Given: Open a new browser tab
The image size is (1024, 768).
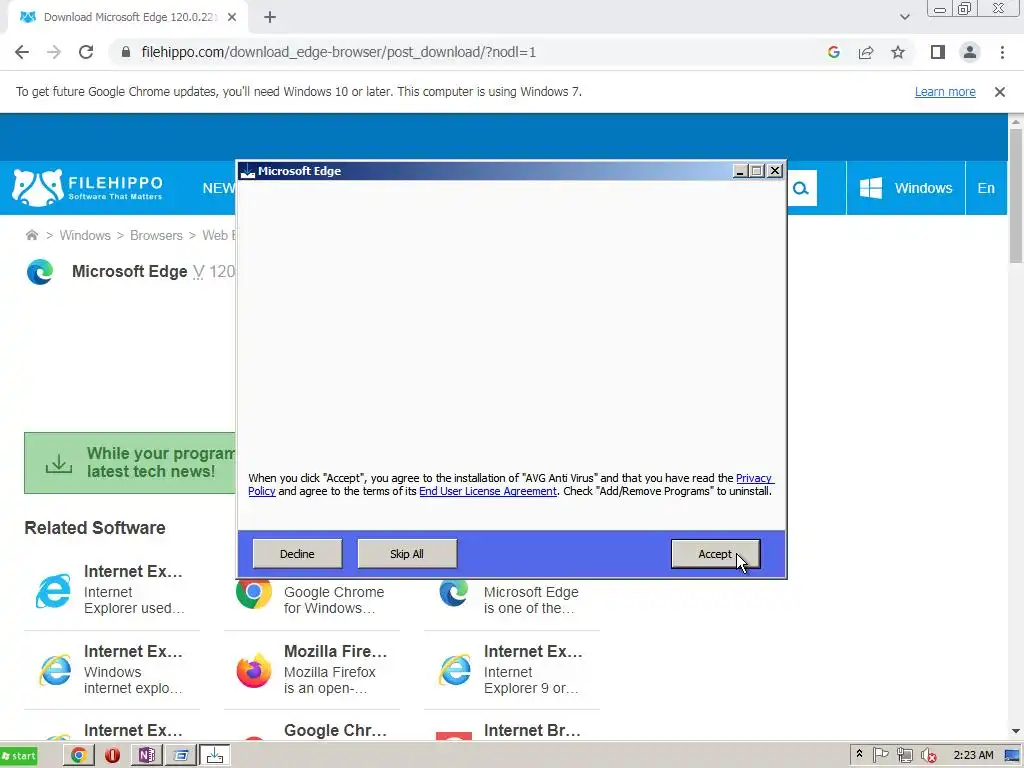Looking at the screenshot, I should click(270, 18).
